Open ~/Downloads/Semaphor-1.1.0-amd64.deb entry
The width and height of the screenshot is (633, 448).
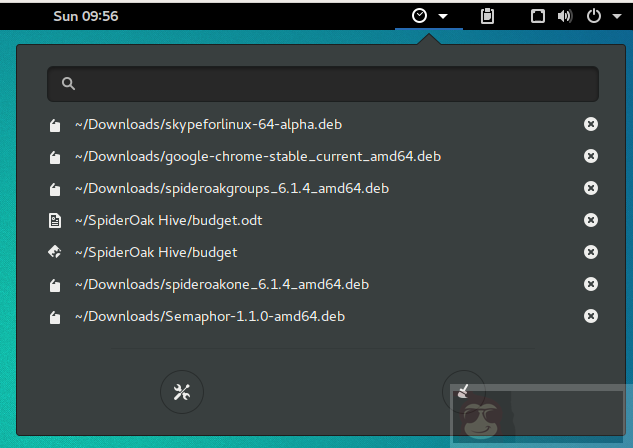point(210,316)
